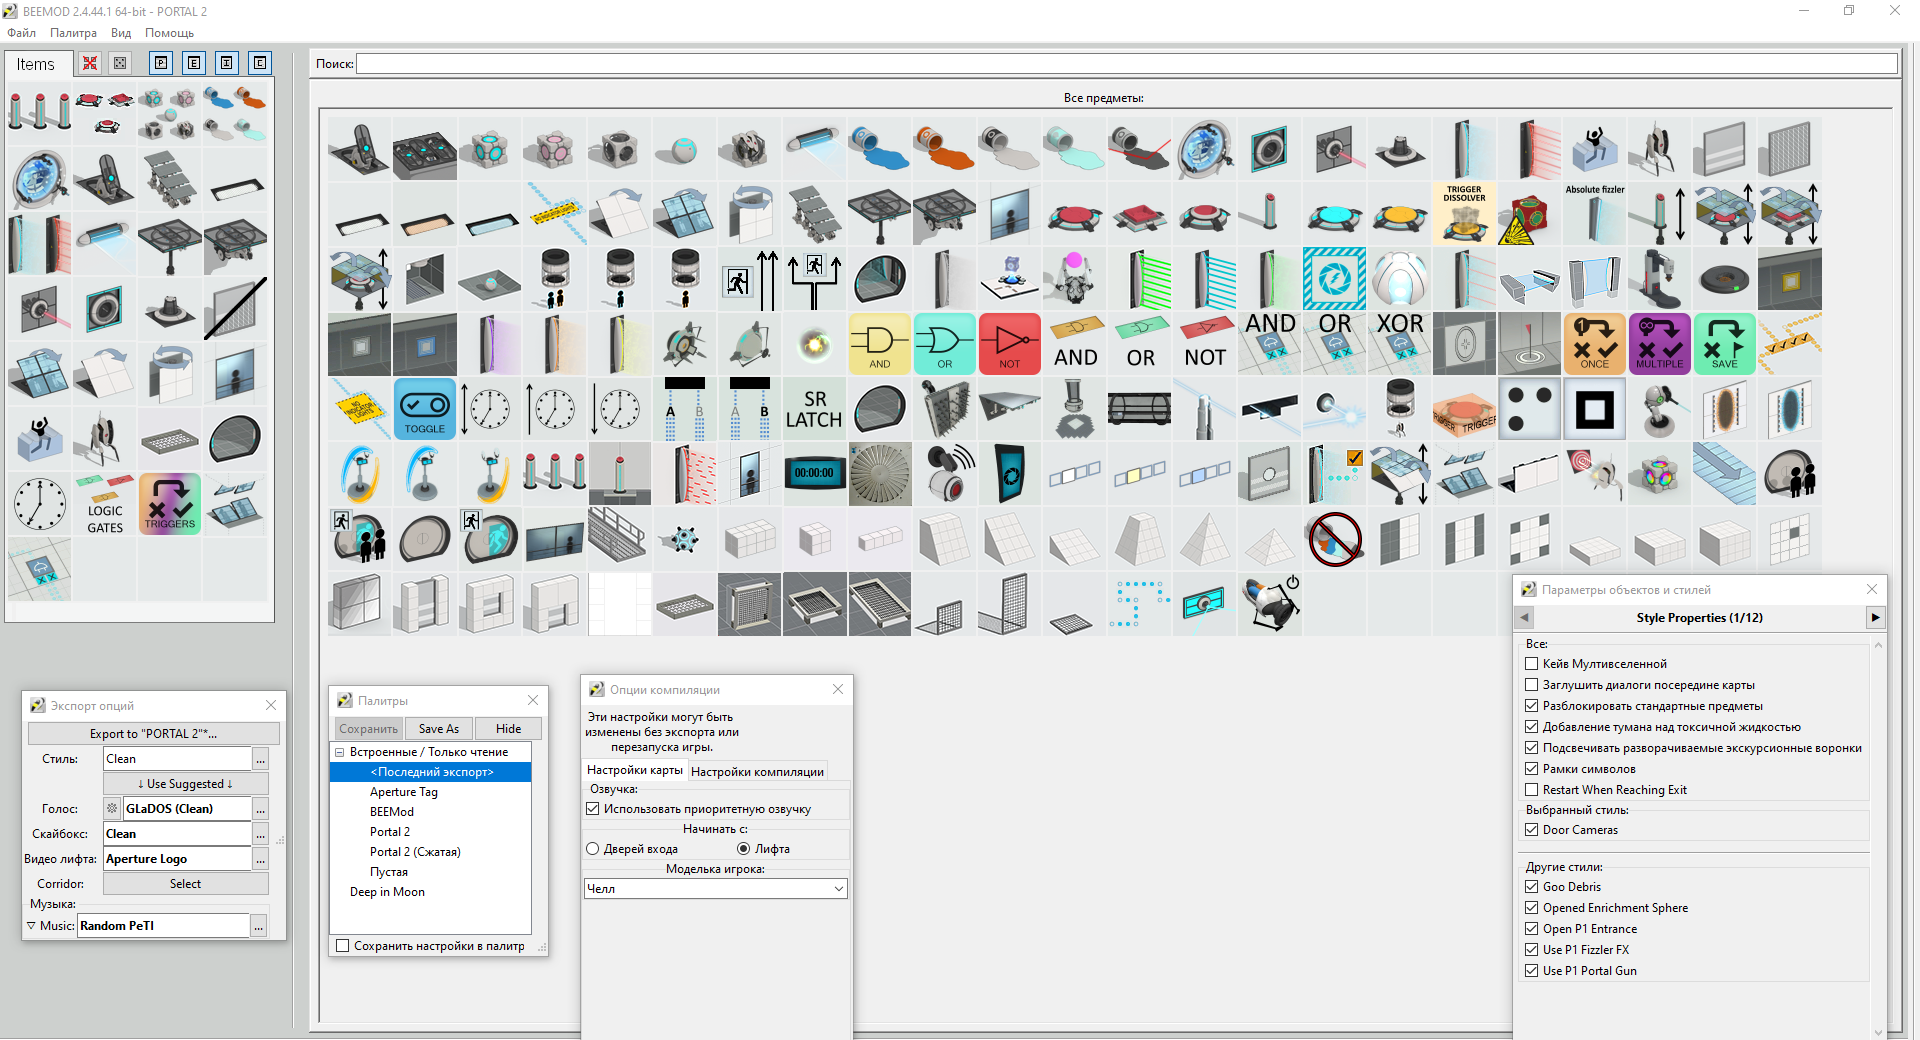This screenshot has height=1040, width=1920.
Task: Select the Absolute fizzler item
Action: point(1595,214)
